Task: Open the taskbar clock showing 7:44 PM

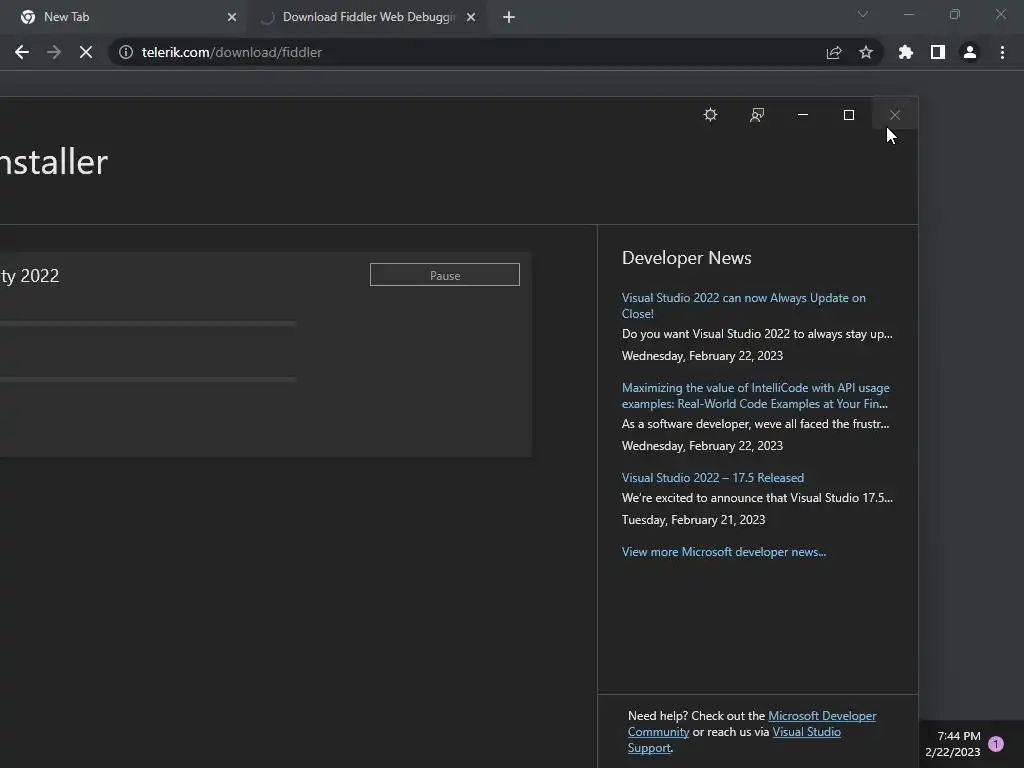Action: coord(953,744)
